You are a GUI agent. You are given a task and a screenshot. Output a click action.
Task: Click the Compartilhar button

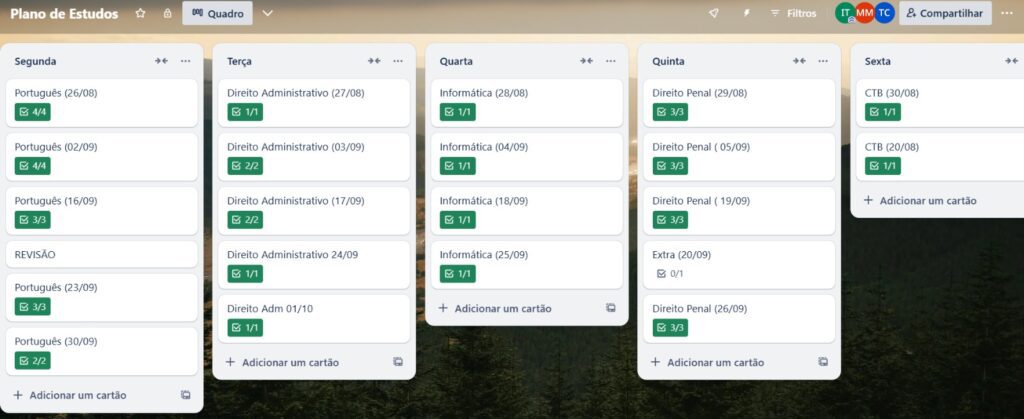point(945,14)
